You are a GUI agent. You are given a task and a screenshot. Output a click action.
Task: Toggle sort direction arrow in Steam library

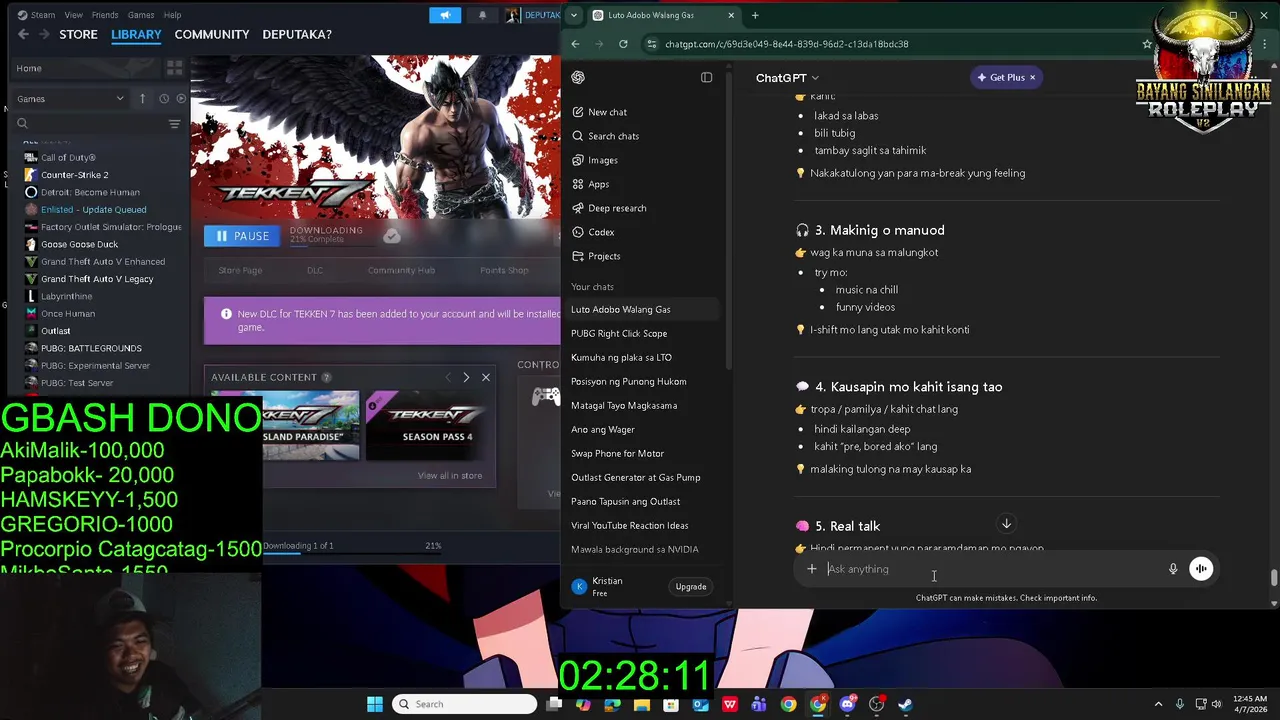[142, 98]
